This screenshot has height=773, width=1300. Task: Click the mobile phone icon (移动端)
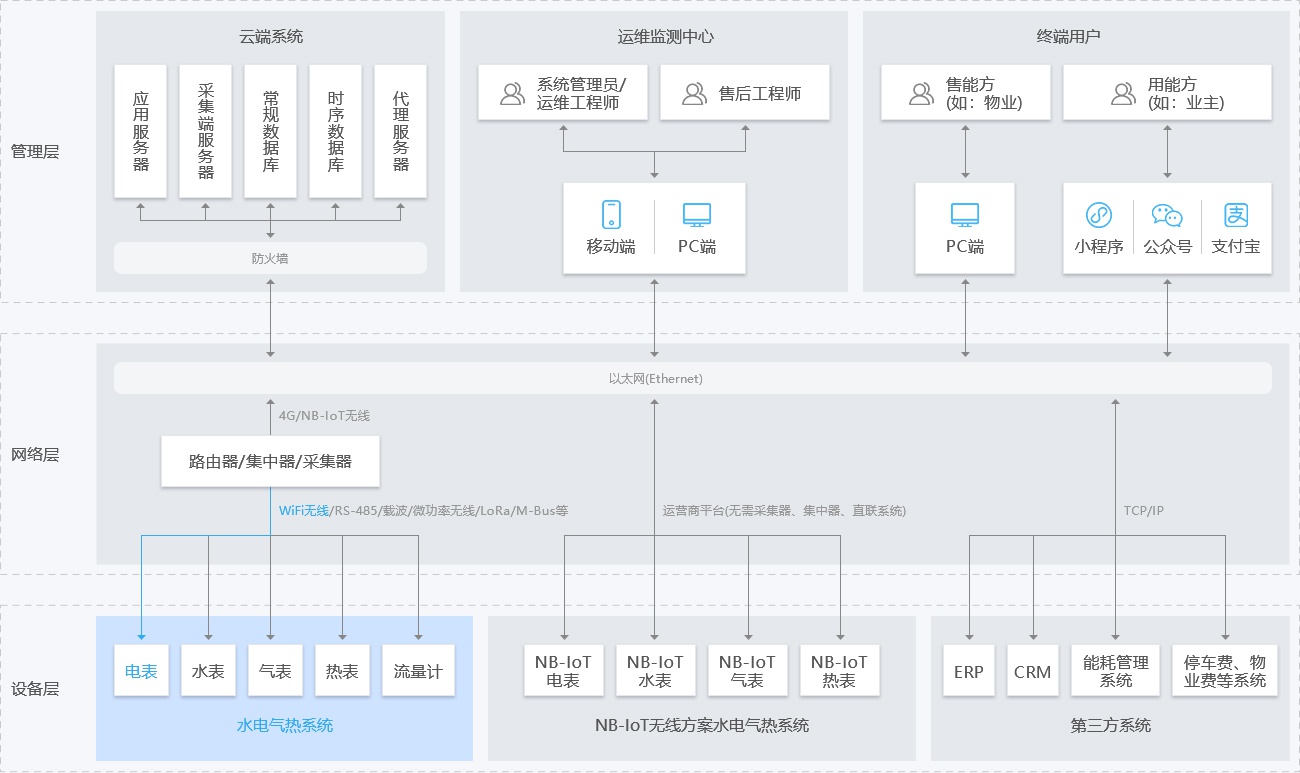click(611, 214)
